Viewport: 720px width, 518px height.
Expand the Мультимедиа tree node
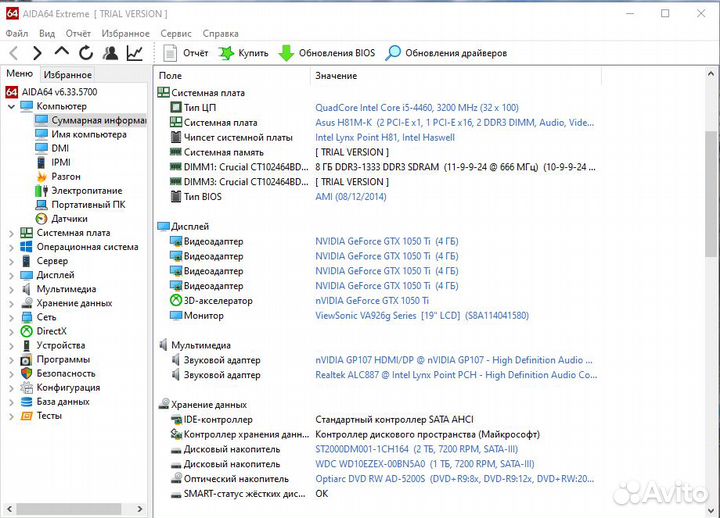(12, 289)
